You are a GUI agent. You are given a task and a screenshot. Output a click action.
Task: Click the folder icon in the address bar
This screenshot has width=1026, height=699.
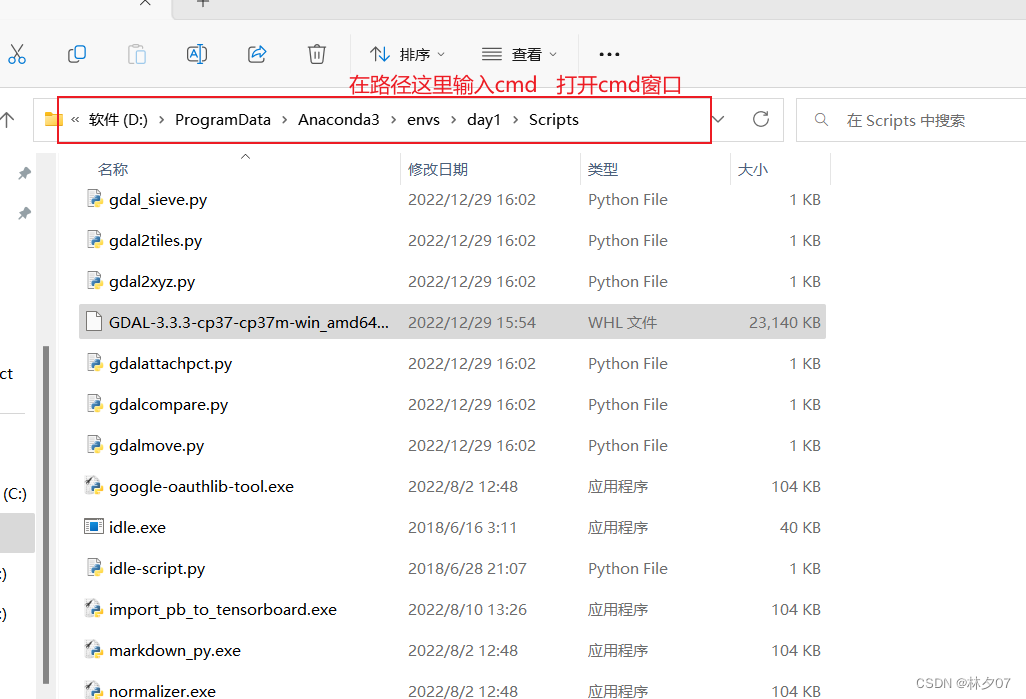pyautogui.click(x=53, y=119)
